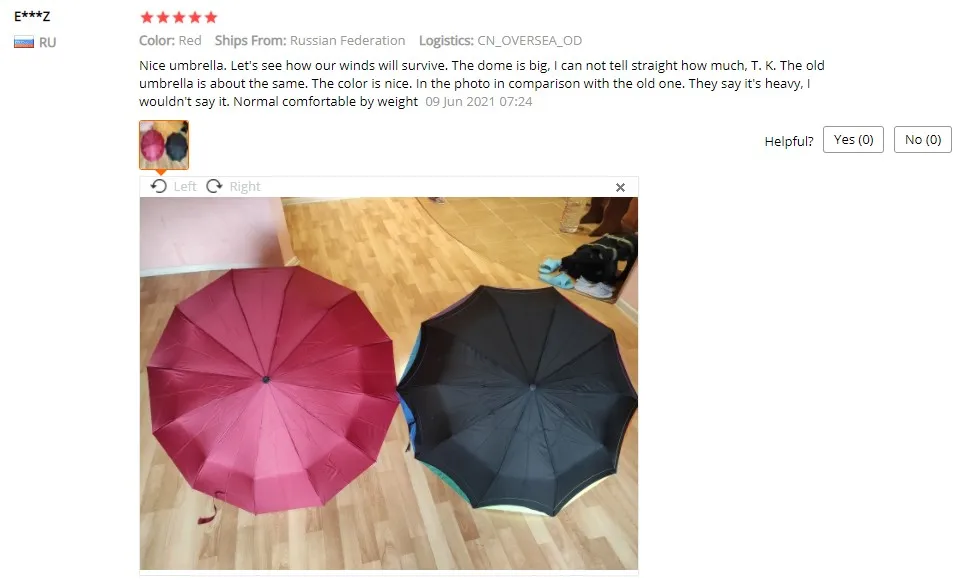Select the umbrella review thumbnail
This screenshot has width=961, height=586.
pos(164,145)
